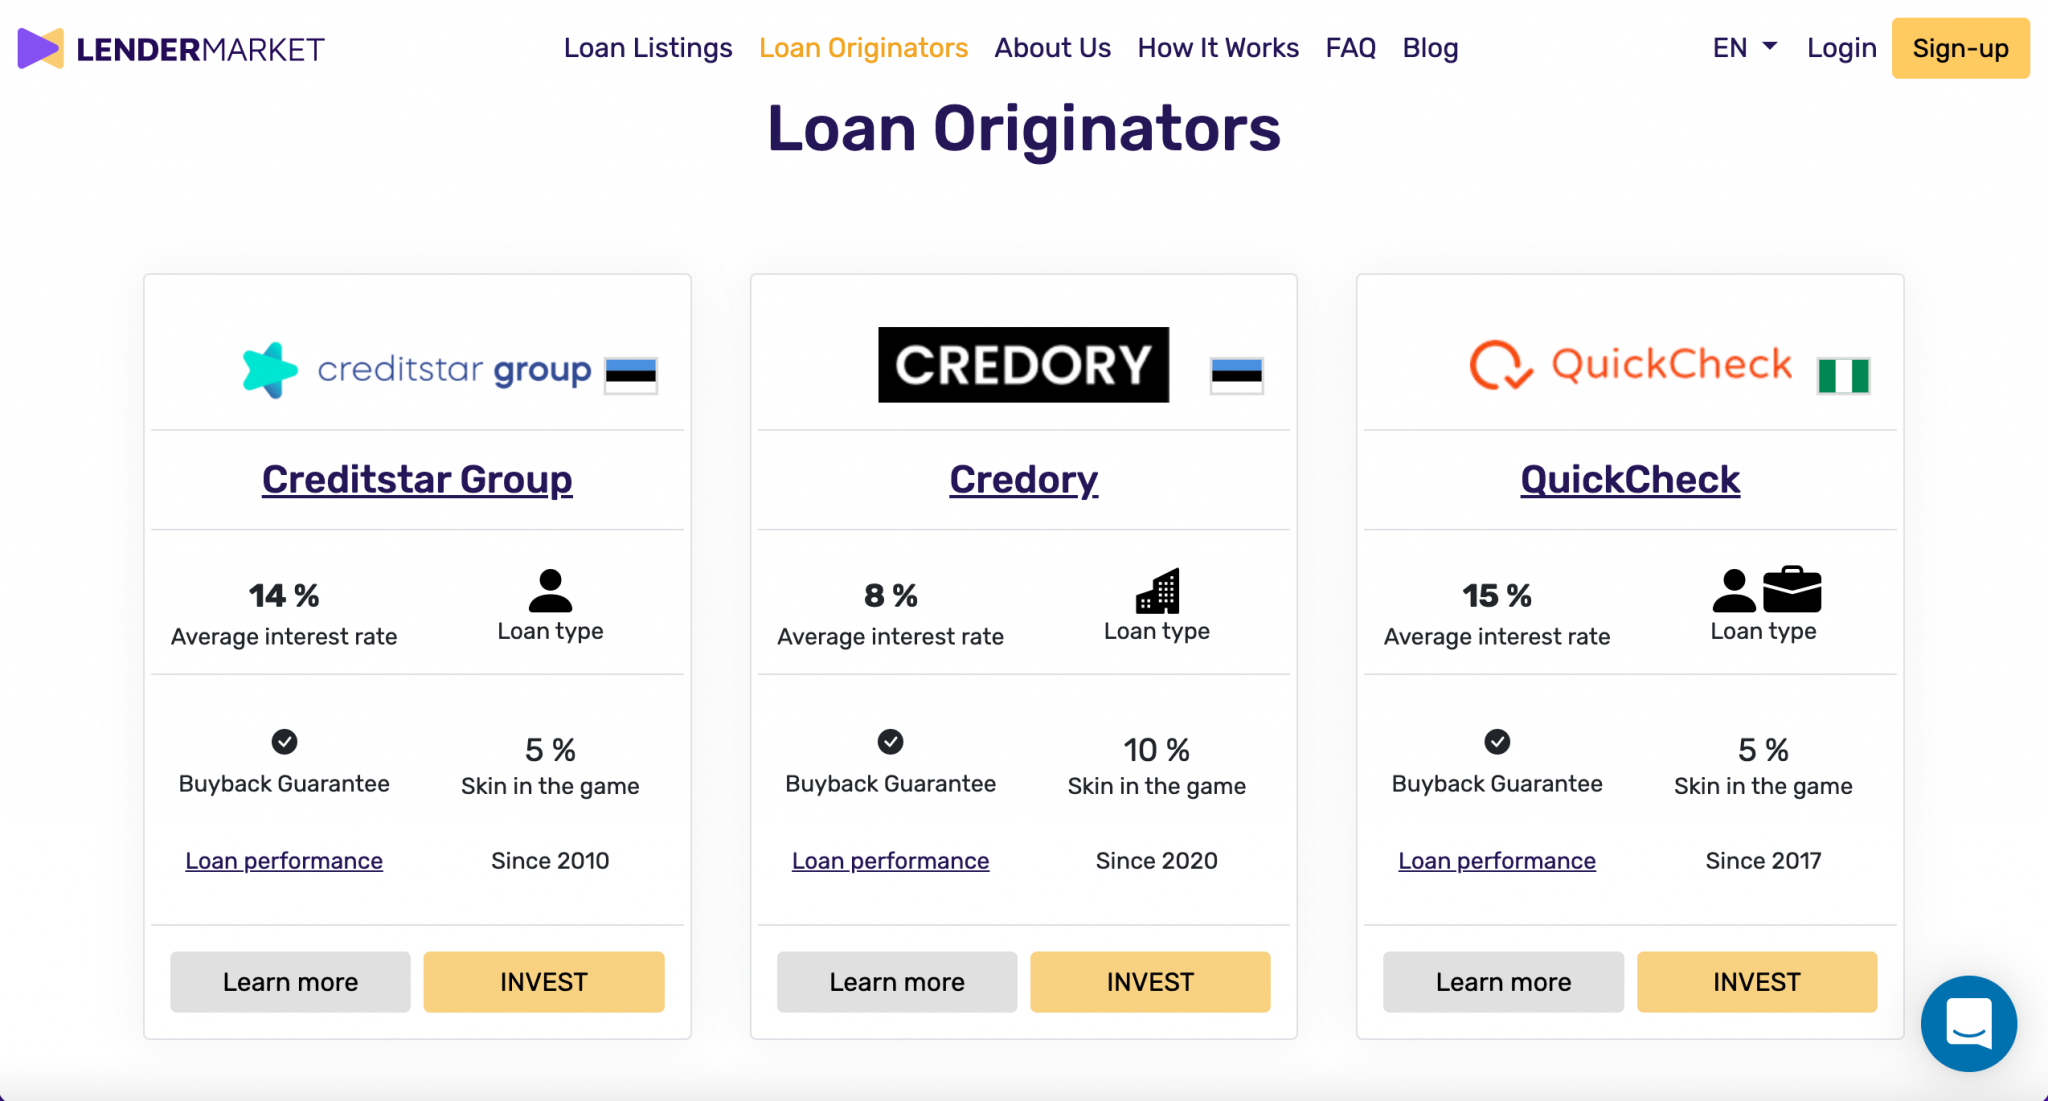Click the Creditstar Group logo

pyautogui.click(x=417, y=371)
